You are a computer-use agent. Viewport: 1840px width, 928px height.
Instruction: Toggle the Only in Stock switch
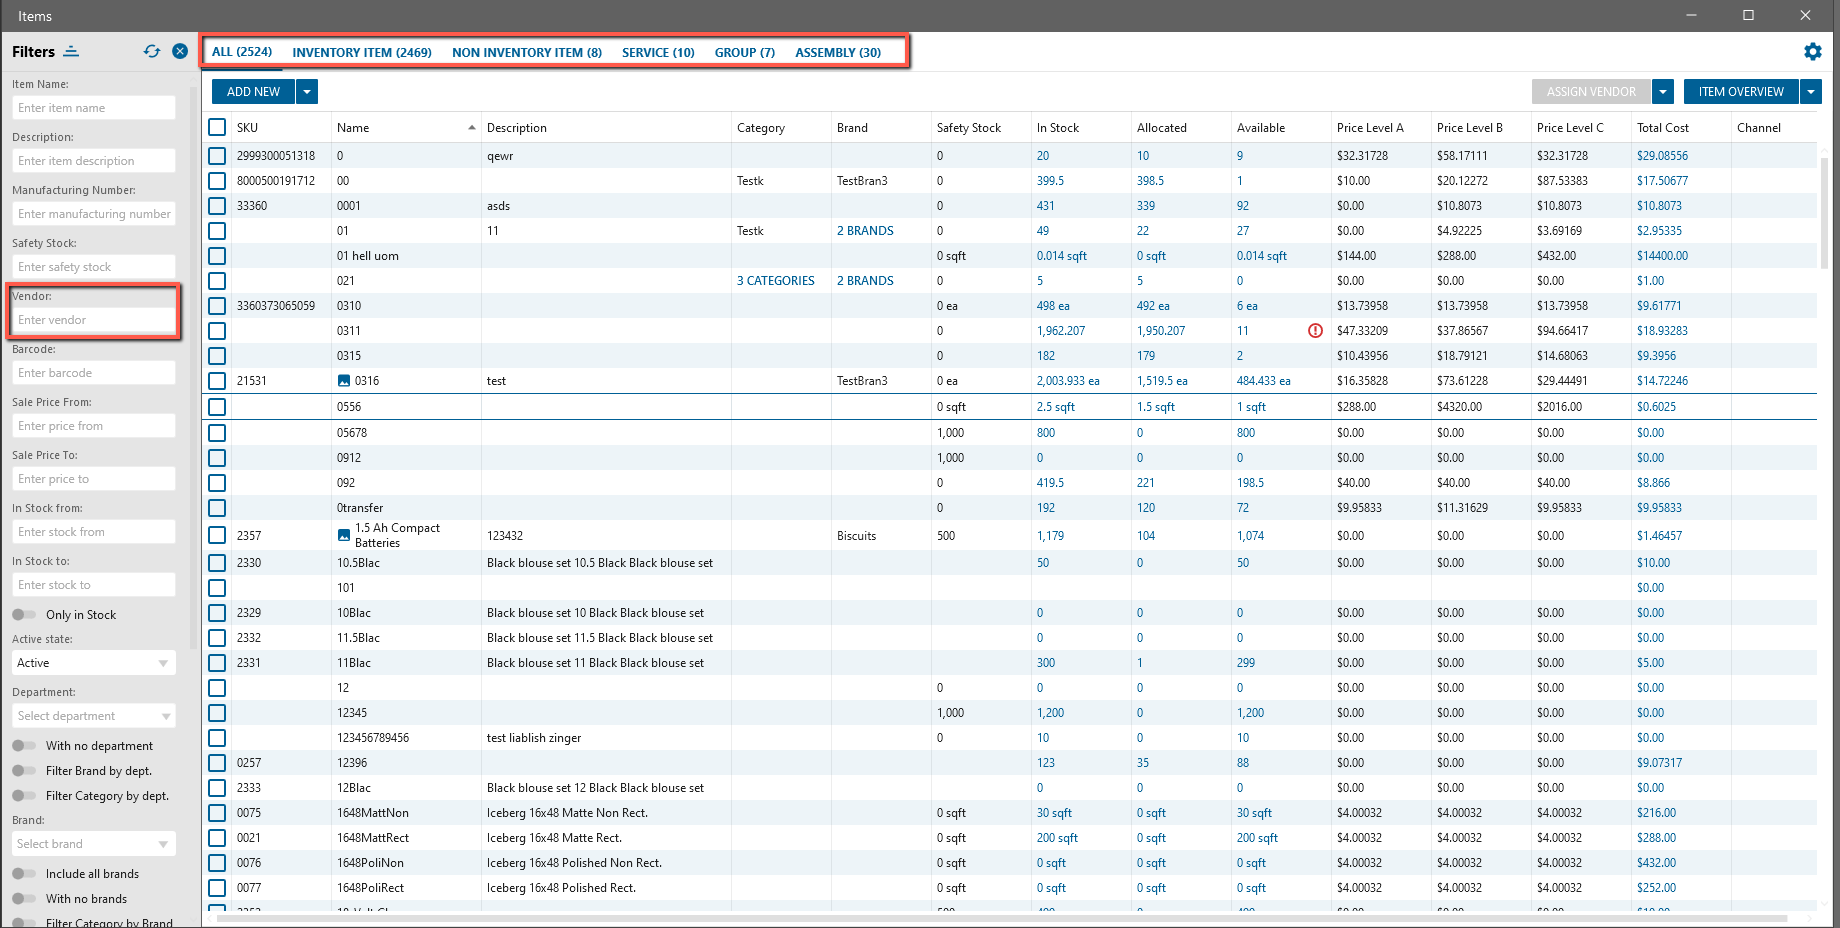24,615
